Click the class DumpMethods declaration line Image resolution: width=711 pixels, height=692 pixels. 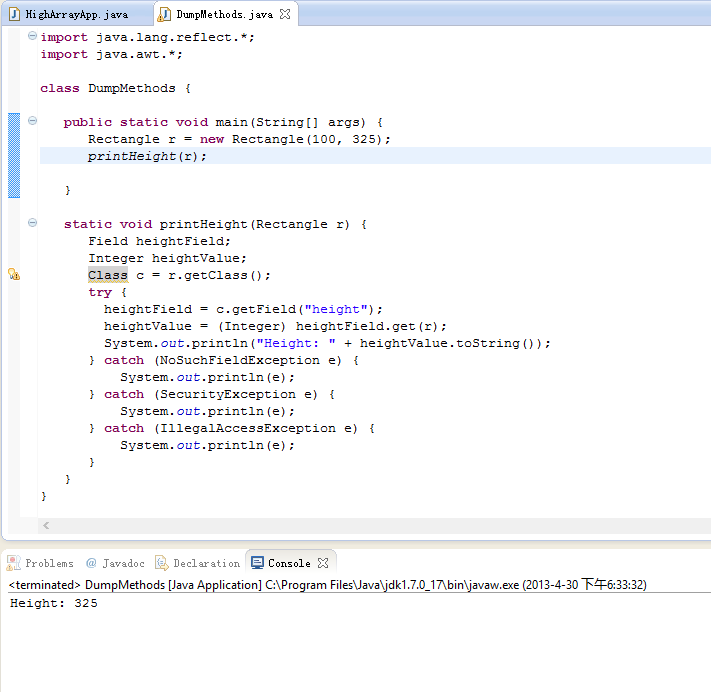116,88
